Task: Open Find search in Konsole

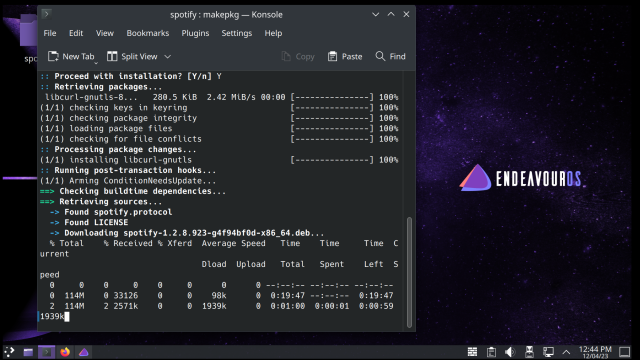Action: (x=391, y=56)
